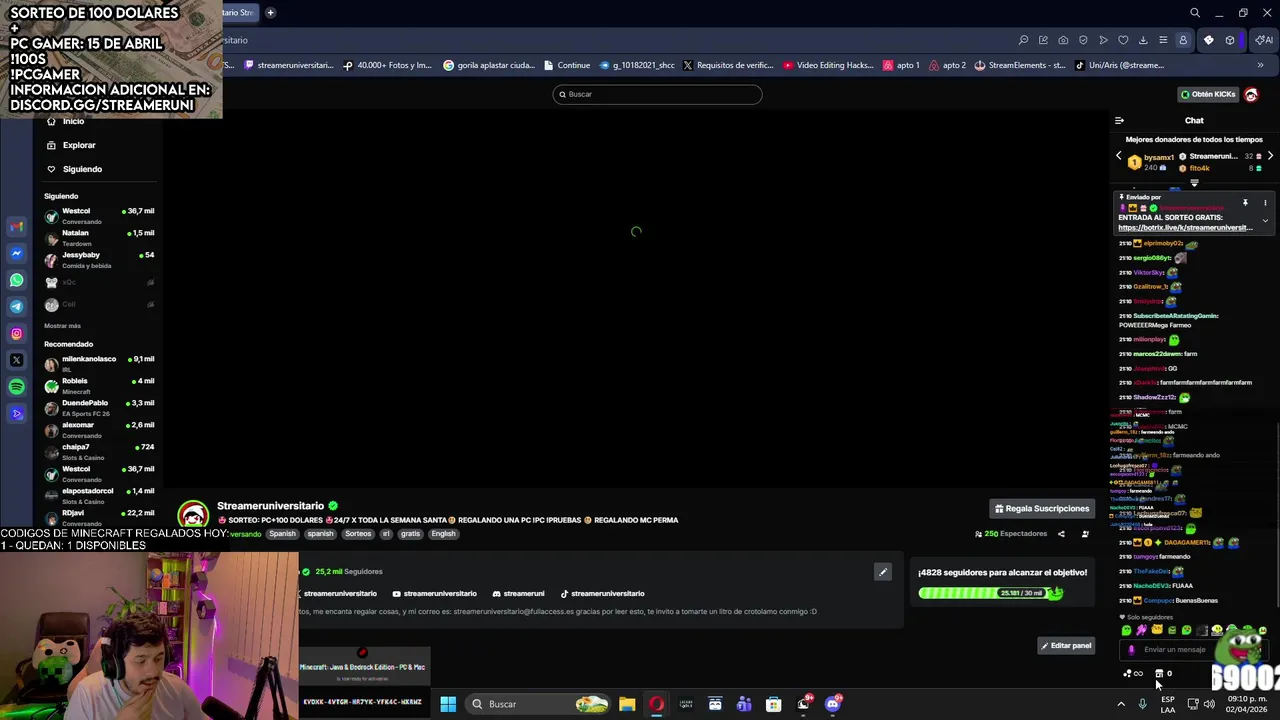Expand the pinned chat message chevron
The height and width of the screenshot is (720, 1280).
[x=1265, y=221]
